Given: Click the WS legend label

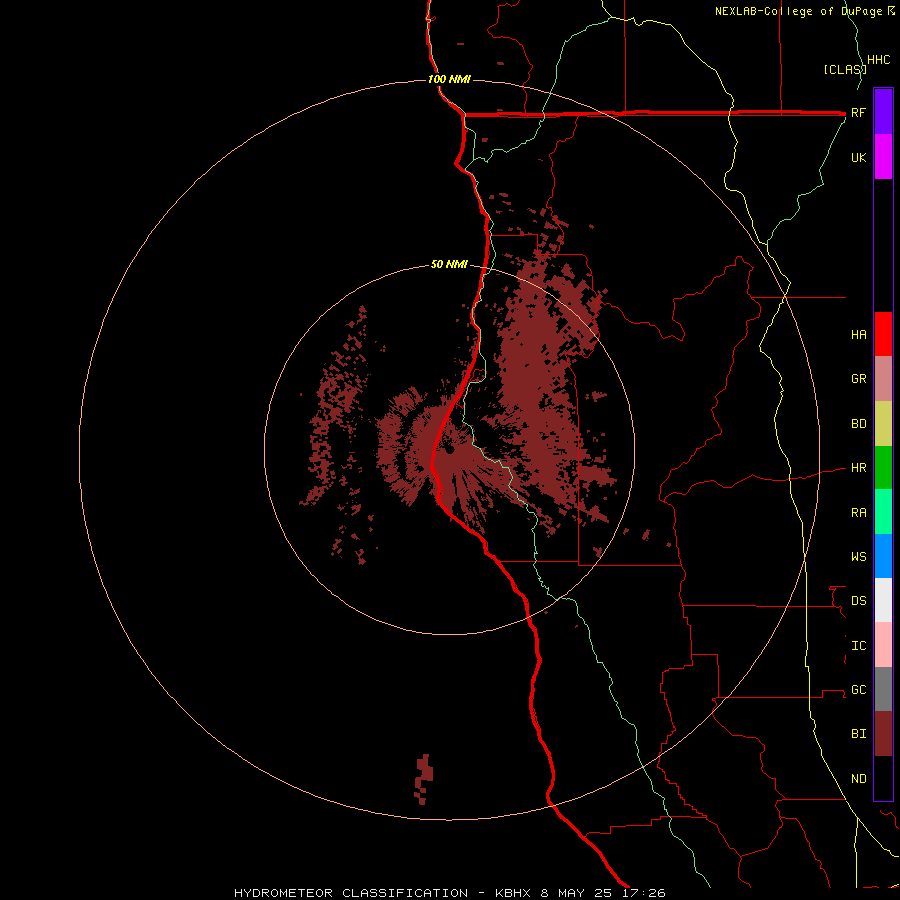Looking at the screenshot, I should 859,556.
